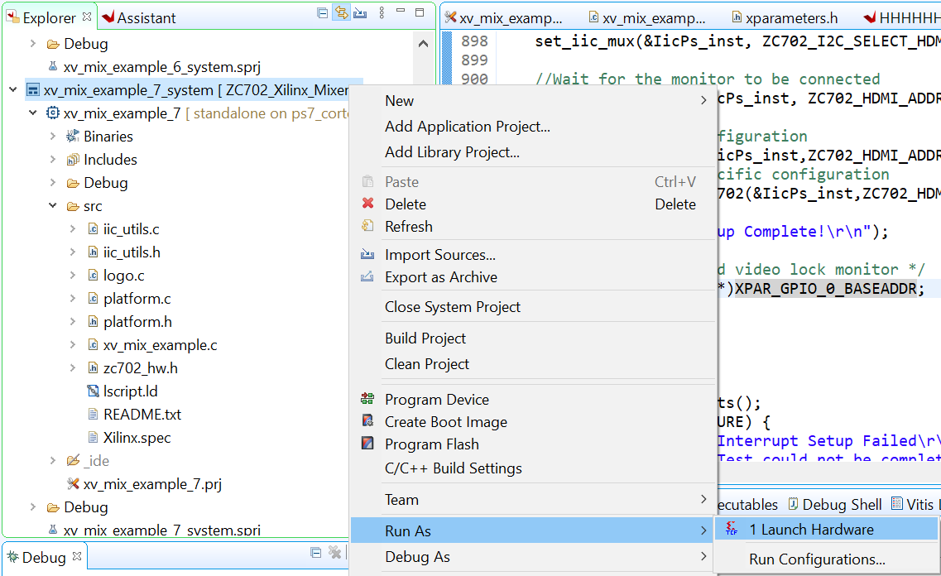
Task: Select xv_mix_example_6_system.sprj file
Action: pos(162,67)
